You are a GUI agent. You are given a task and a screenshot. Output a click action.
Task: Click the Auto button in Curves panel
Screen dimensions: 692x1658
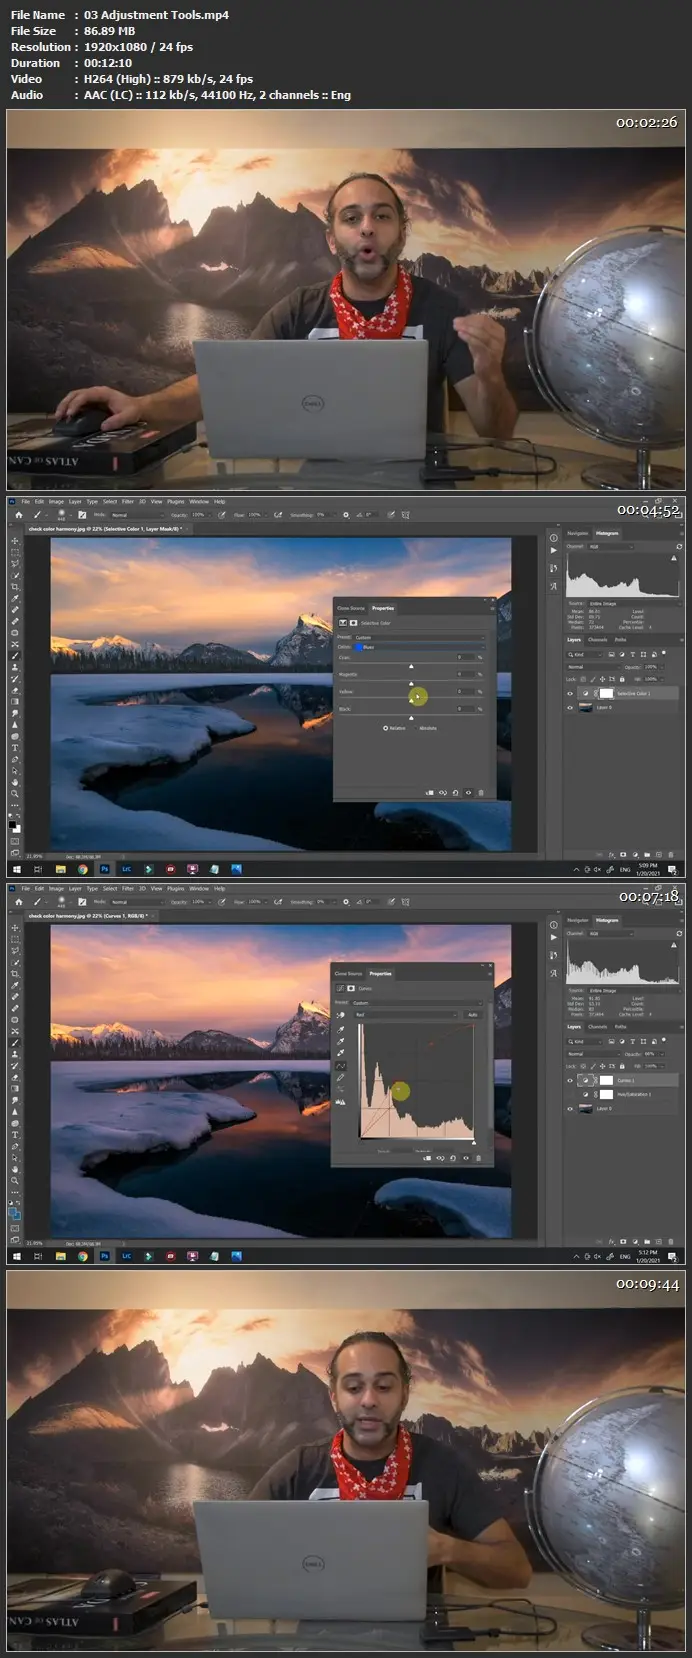pos(472,1014)
